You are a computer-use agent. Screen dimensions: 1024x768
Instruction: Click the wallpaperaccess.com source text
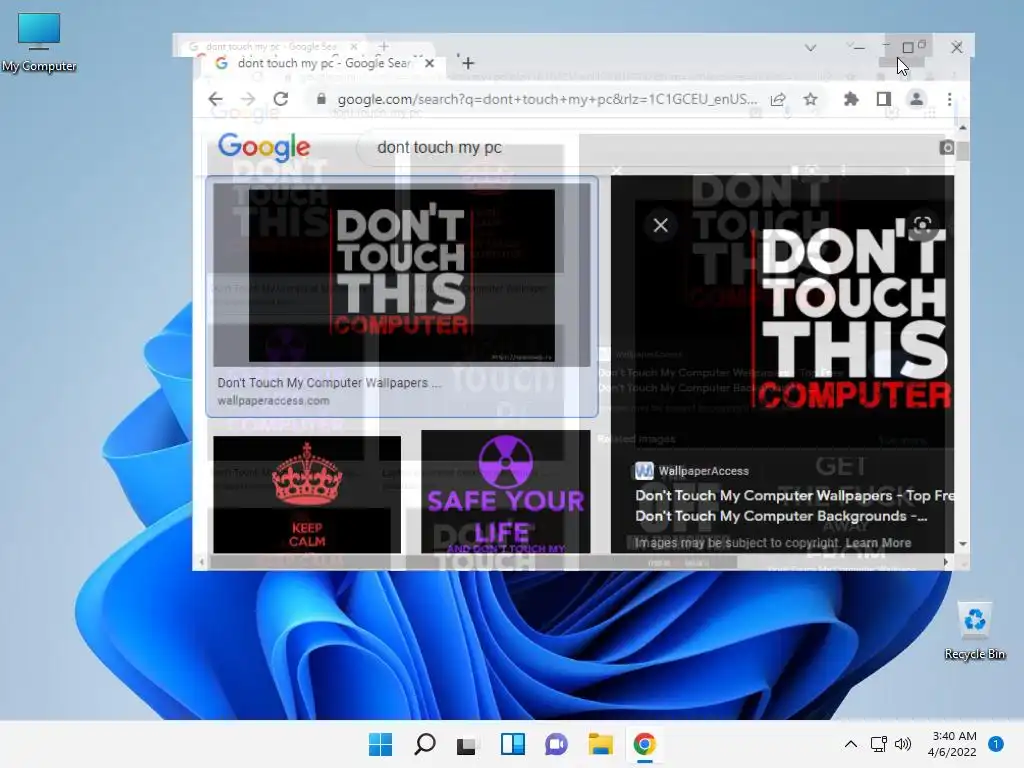pyautogui.click(x=273, y=400)
